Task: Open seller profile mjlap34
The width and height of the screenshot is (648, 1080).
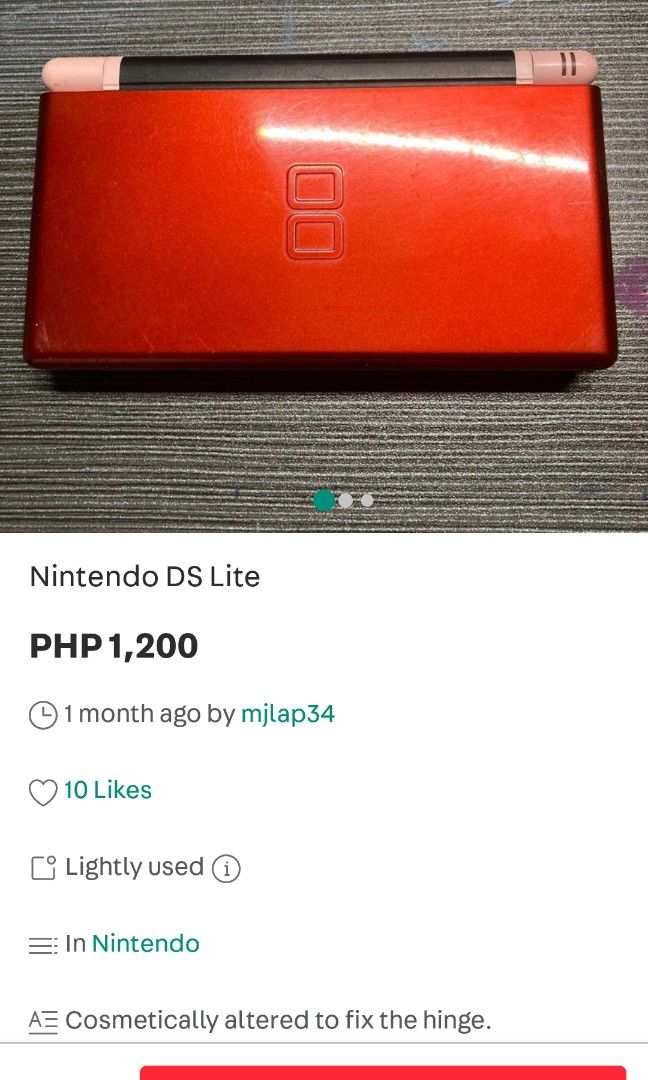Action: coord(288,714)
